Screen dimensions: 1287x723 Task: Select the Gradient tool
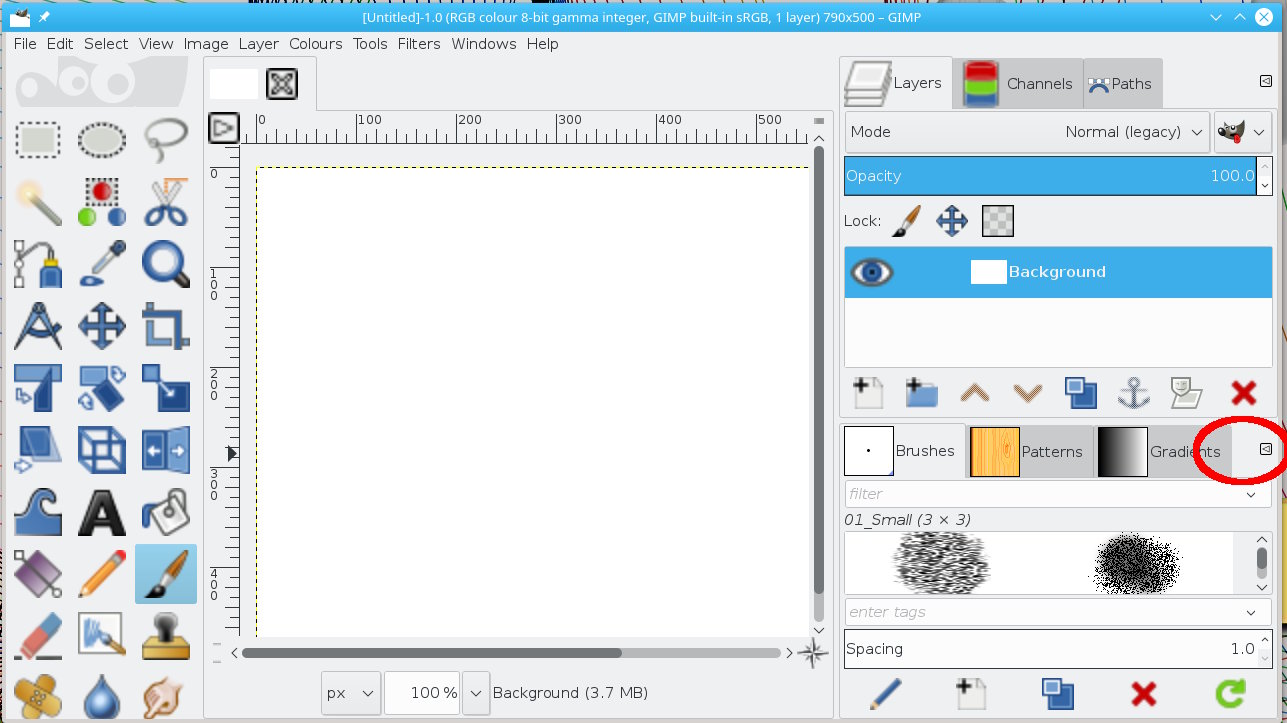coord(39,574)
